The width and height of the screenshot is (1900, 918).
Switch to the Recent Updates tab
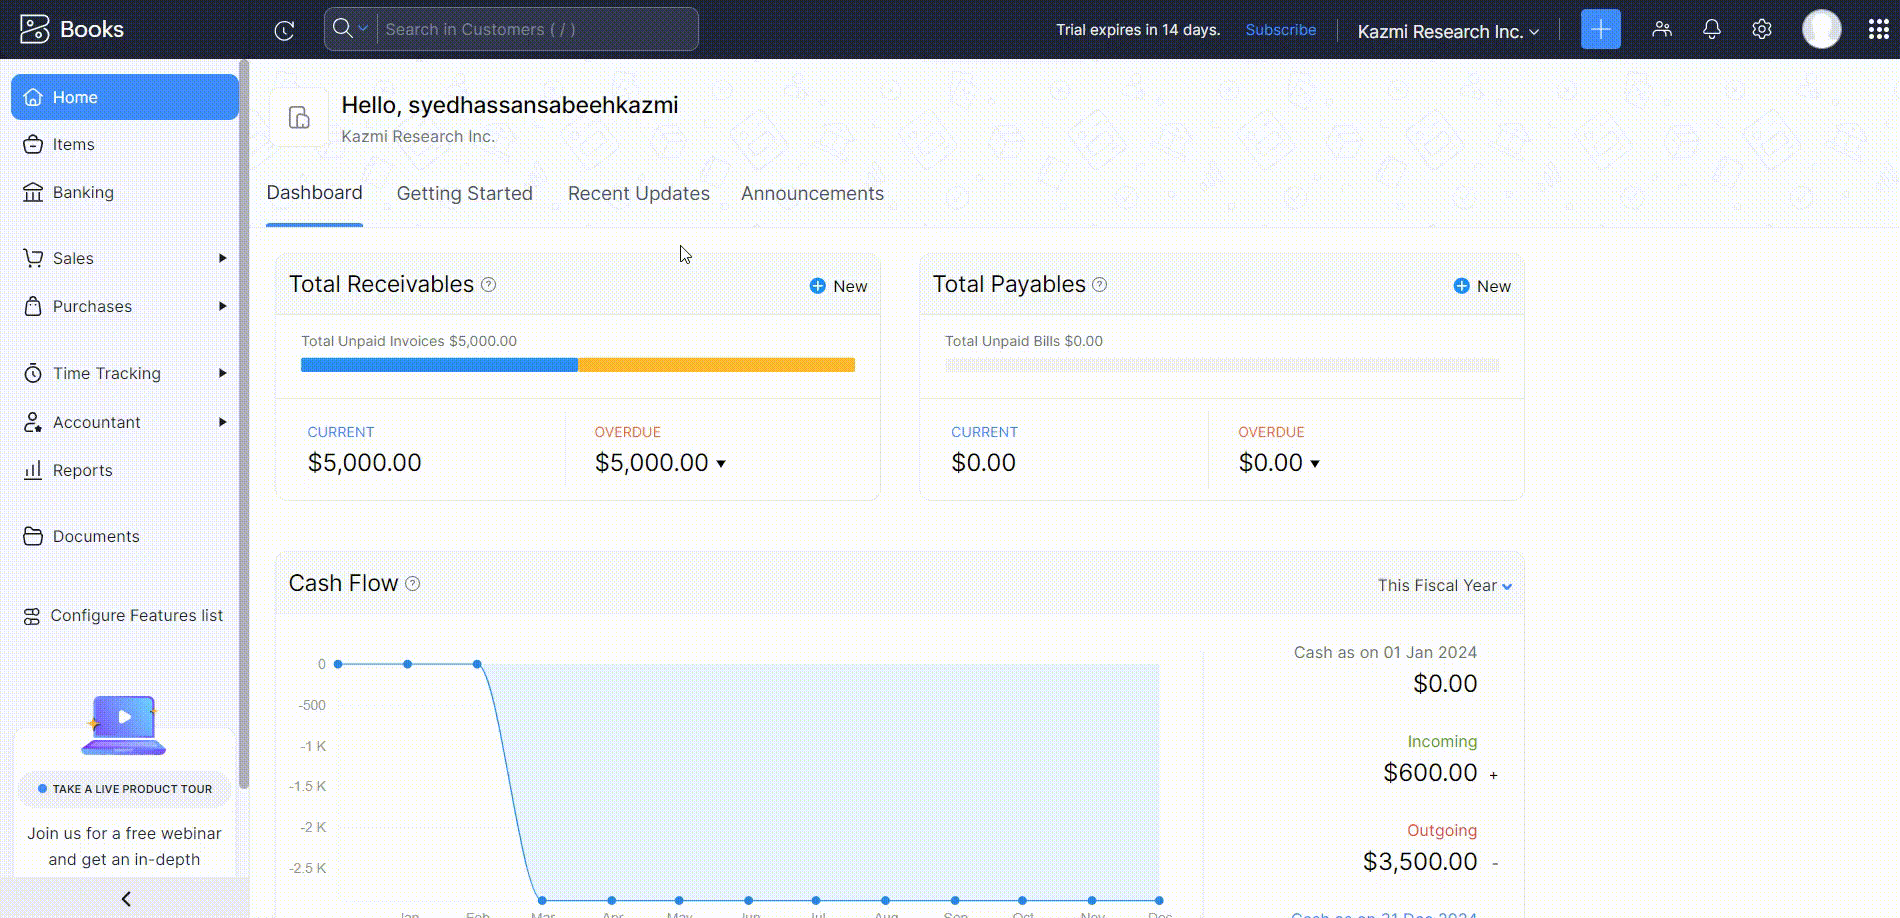tap(638, 193)
